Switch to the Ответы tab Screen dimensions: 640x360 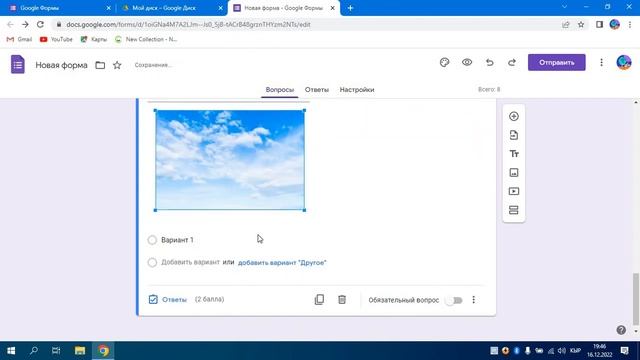click(x=317, y=90)
